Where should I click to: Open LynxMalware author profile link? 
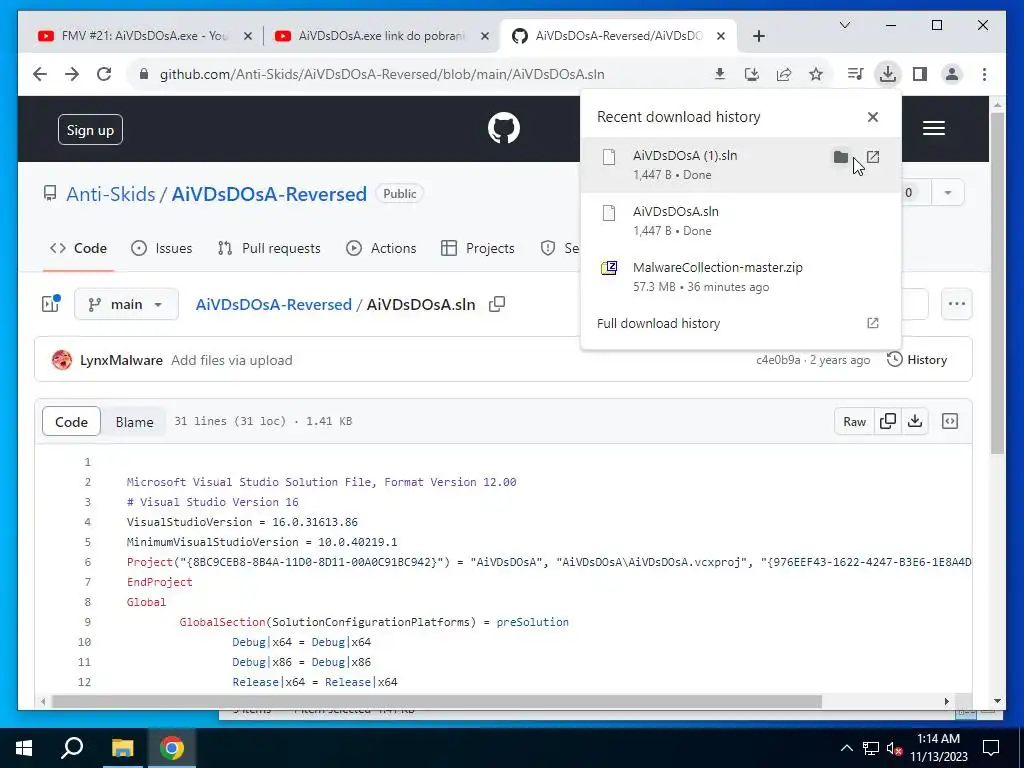121,360
